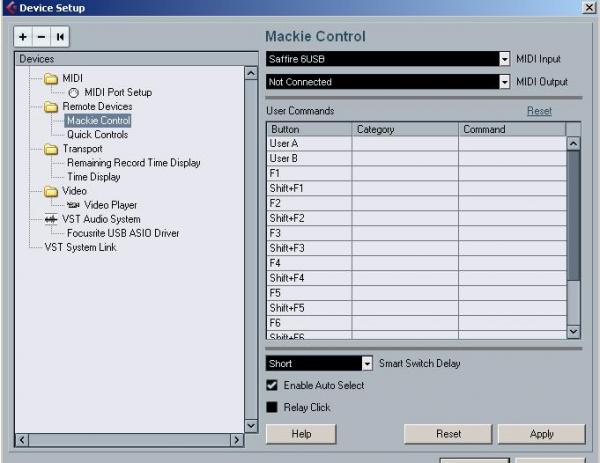The image size is (600, 463).
Task: Click the minus remove device icon
Action: pos(41,37)
